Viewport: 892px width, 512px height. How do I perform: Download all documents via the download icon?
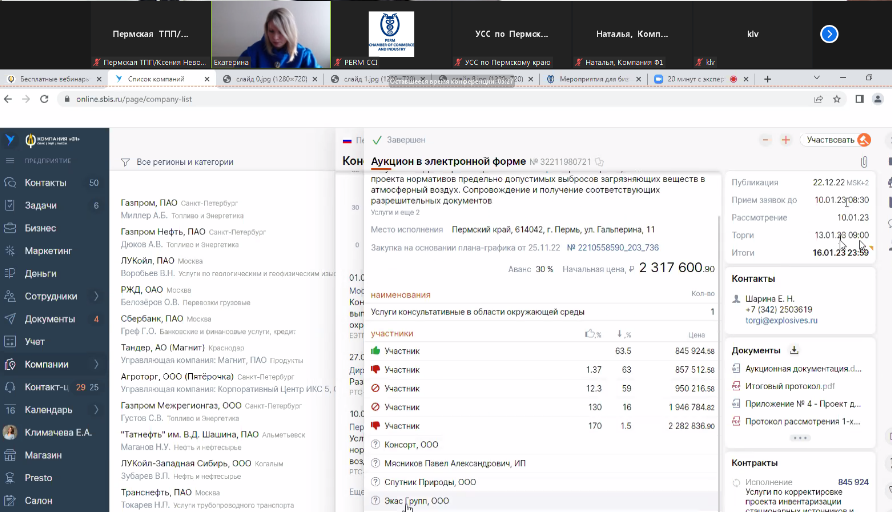pyautogui.click(x=794, y=350)
